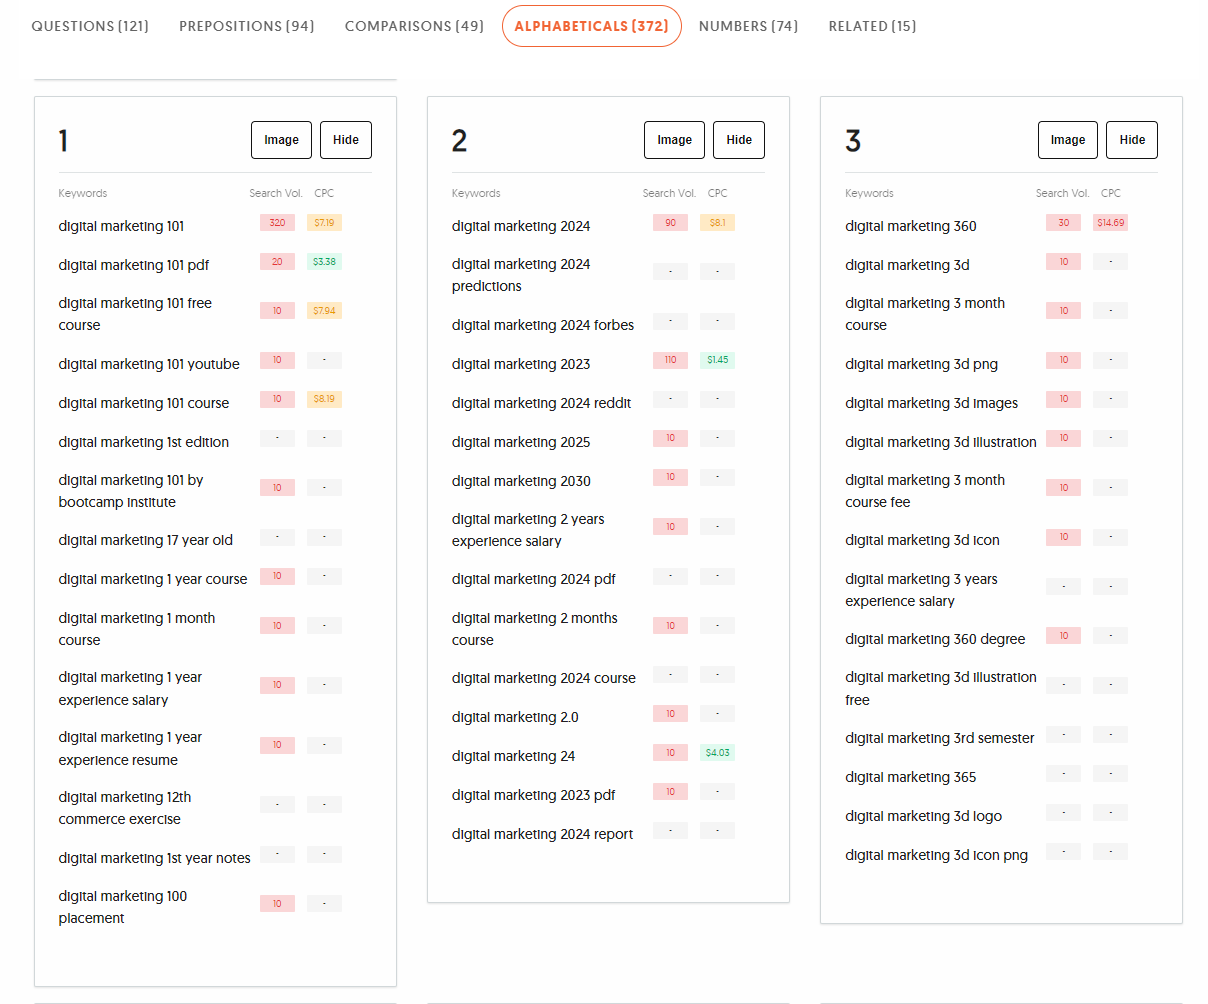Screen dimensions: 1208x1004
Task: Go to the Numbers tab
Action: pyautogui.click(x=748, y=26)
